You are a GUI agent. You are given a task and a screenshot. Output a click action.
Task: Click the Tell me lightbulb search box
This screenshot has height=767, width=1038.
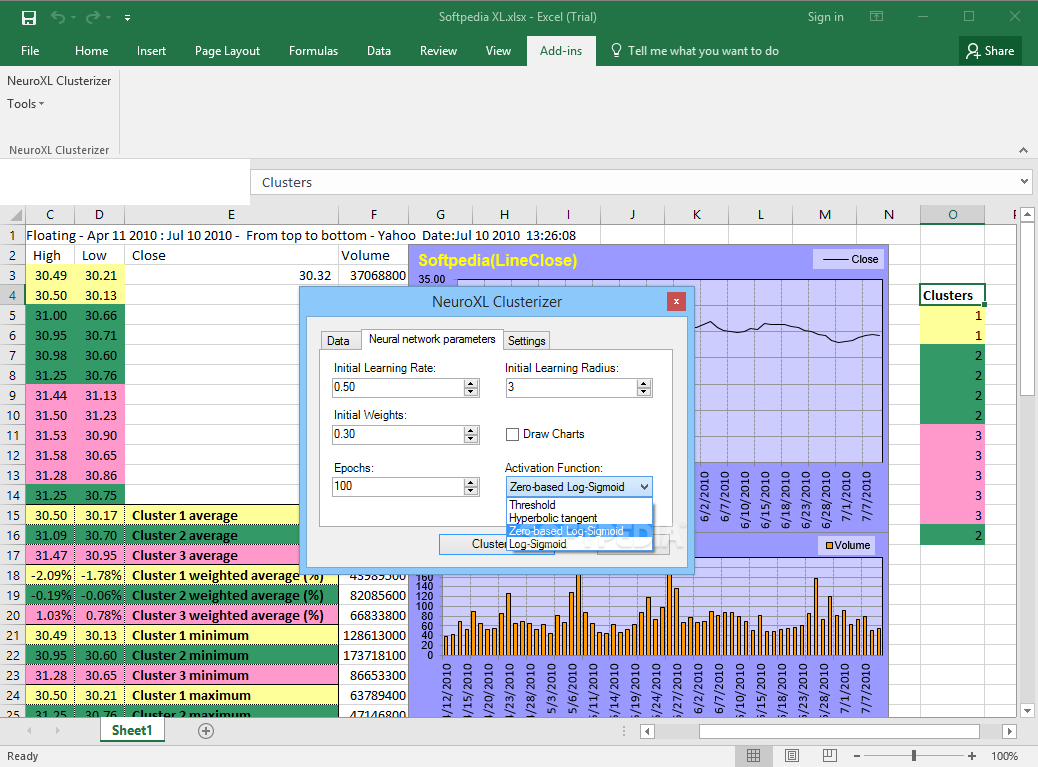click(x=694, y=51)
